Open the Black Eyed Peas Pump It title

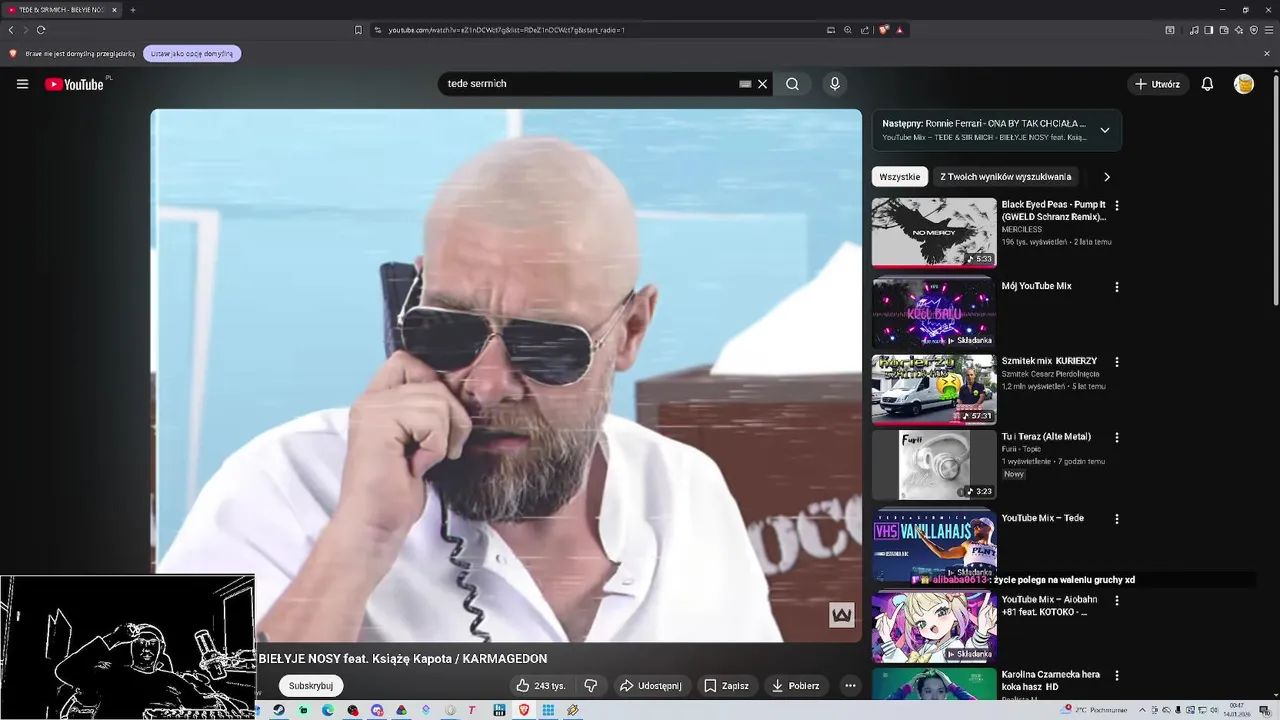point(1054,210)
